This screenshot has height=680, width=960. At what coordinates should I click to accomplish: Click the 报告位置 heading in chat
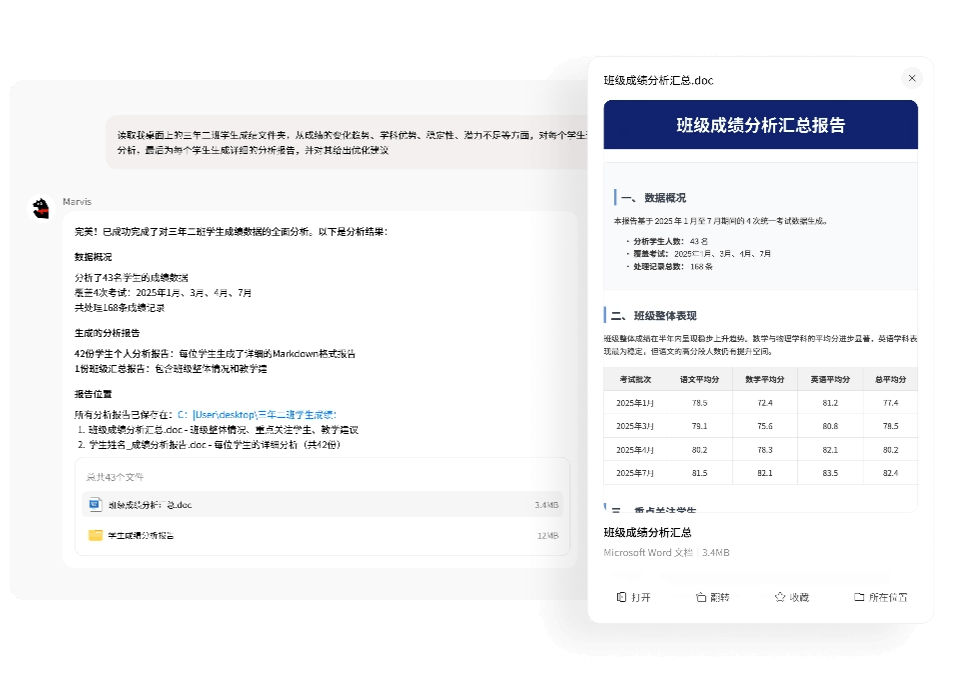coord(93,394)
